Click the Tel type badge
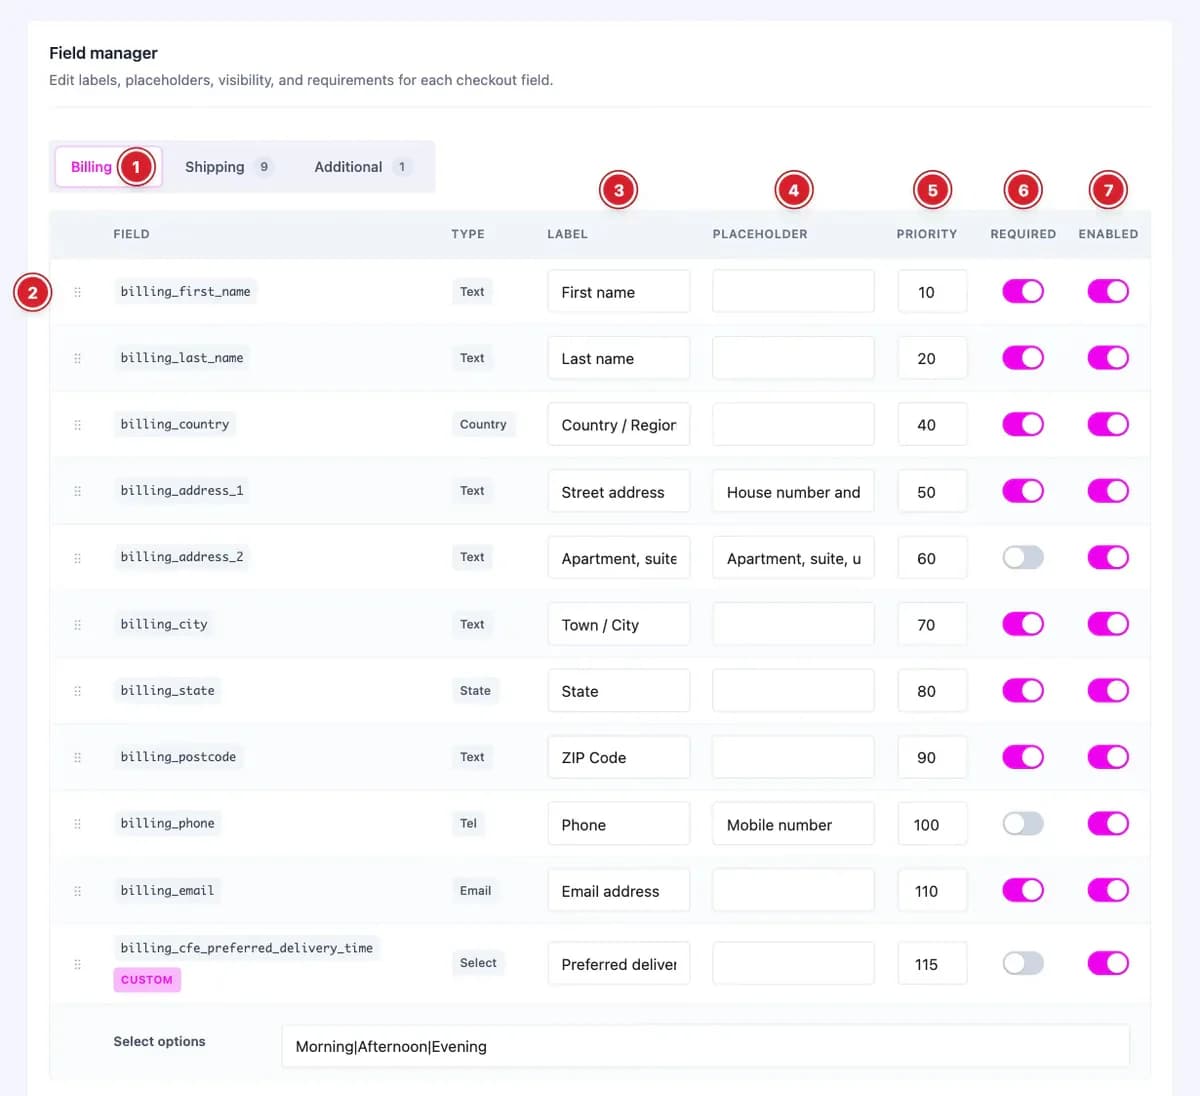The image size is (1200, 1096). click(468, 823)
